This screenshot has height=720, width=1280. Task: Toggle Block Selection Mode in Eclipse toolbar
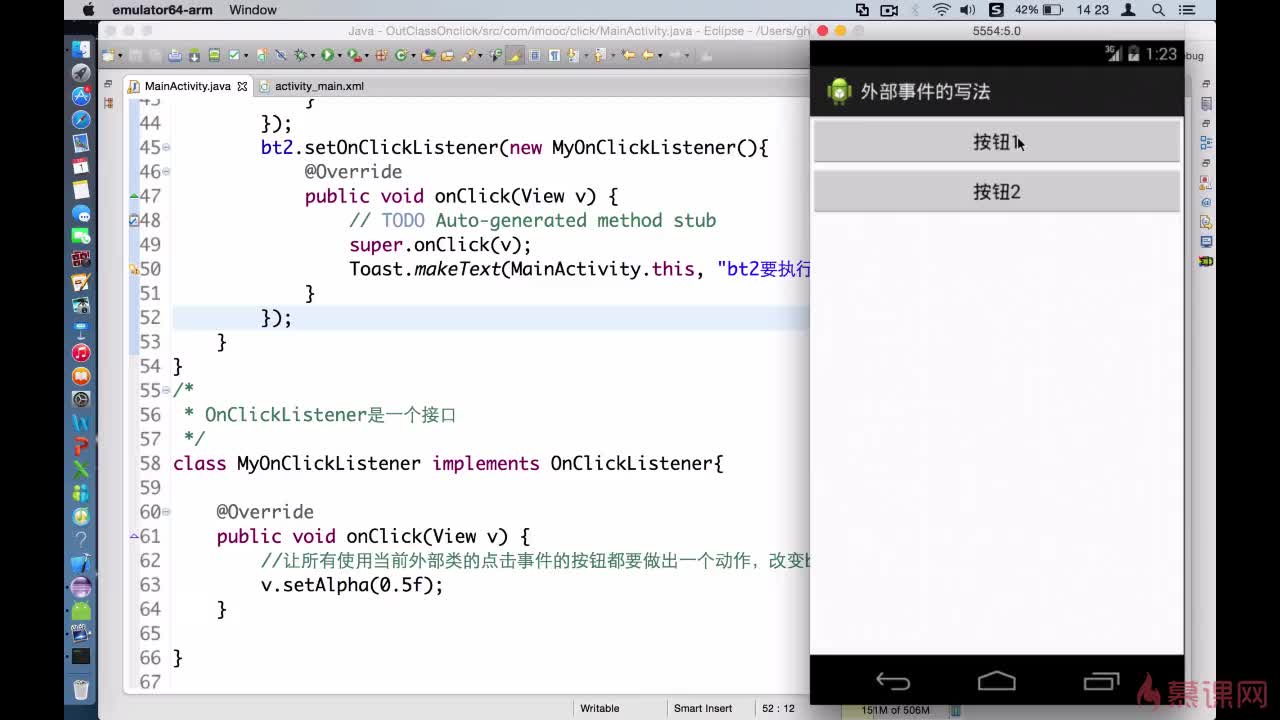pos(534,56)
